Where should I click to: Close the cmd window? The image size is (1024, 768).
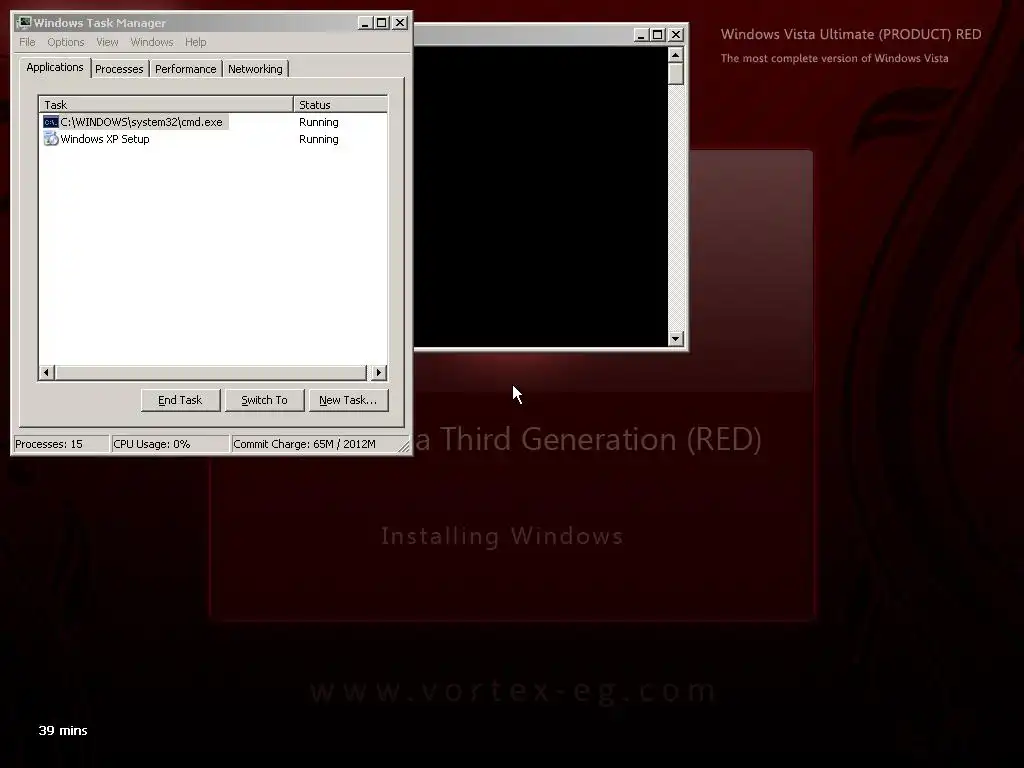[x=676, y=35]
